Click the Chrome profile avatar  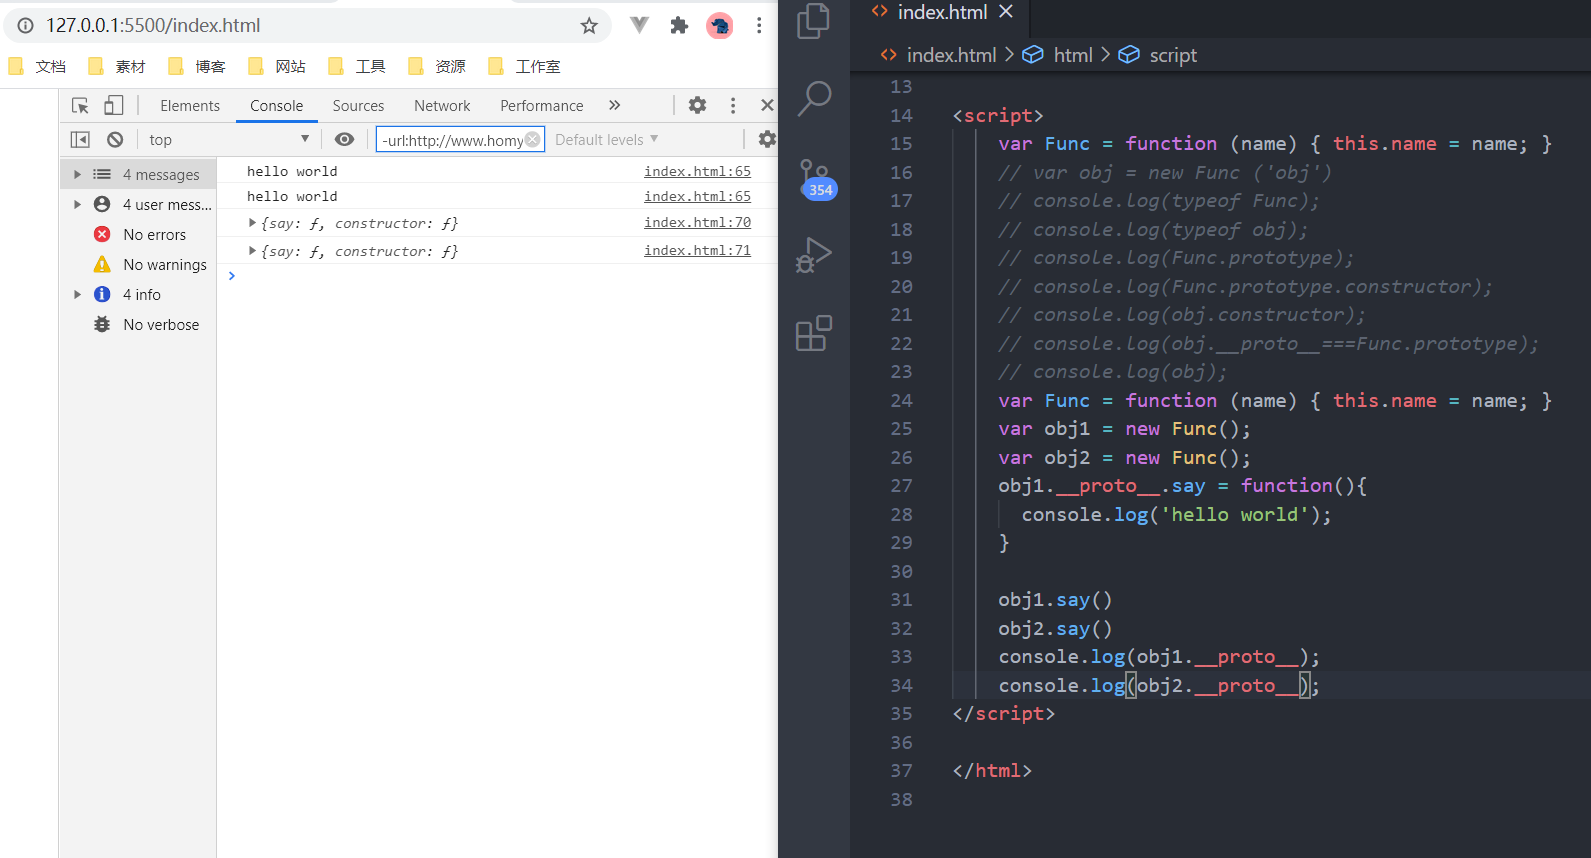point(719,26)
